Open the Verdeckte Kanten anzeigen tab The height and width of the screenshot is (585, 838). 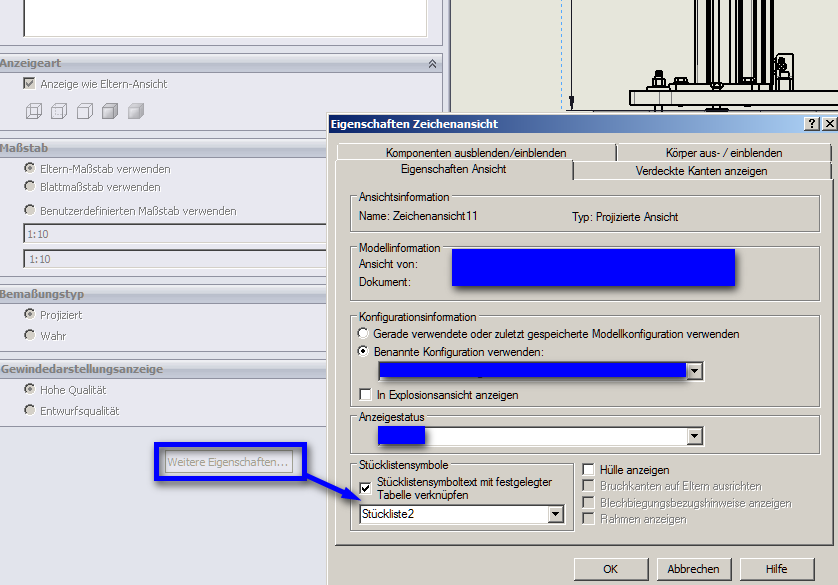tap(702, 171)
